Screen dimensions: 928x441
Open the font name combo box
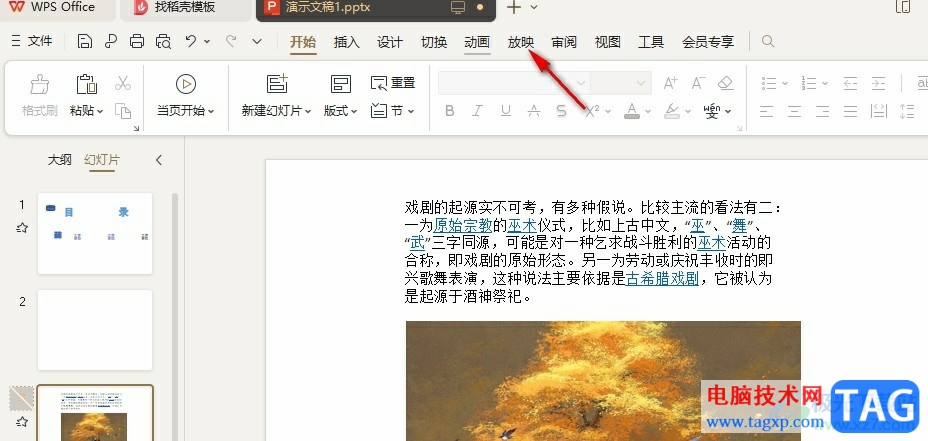(513, 83)
